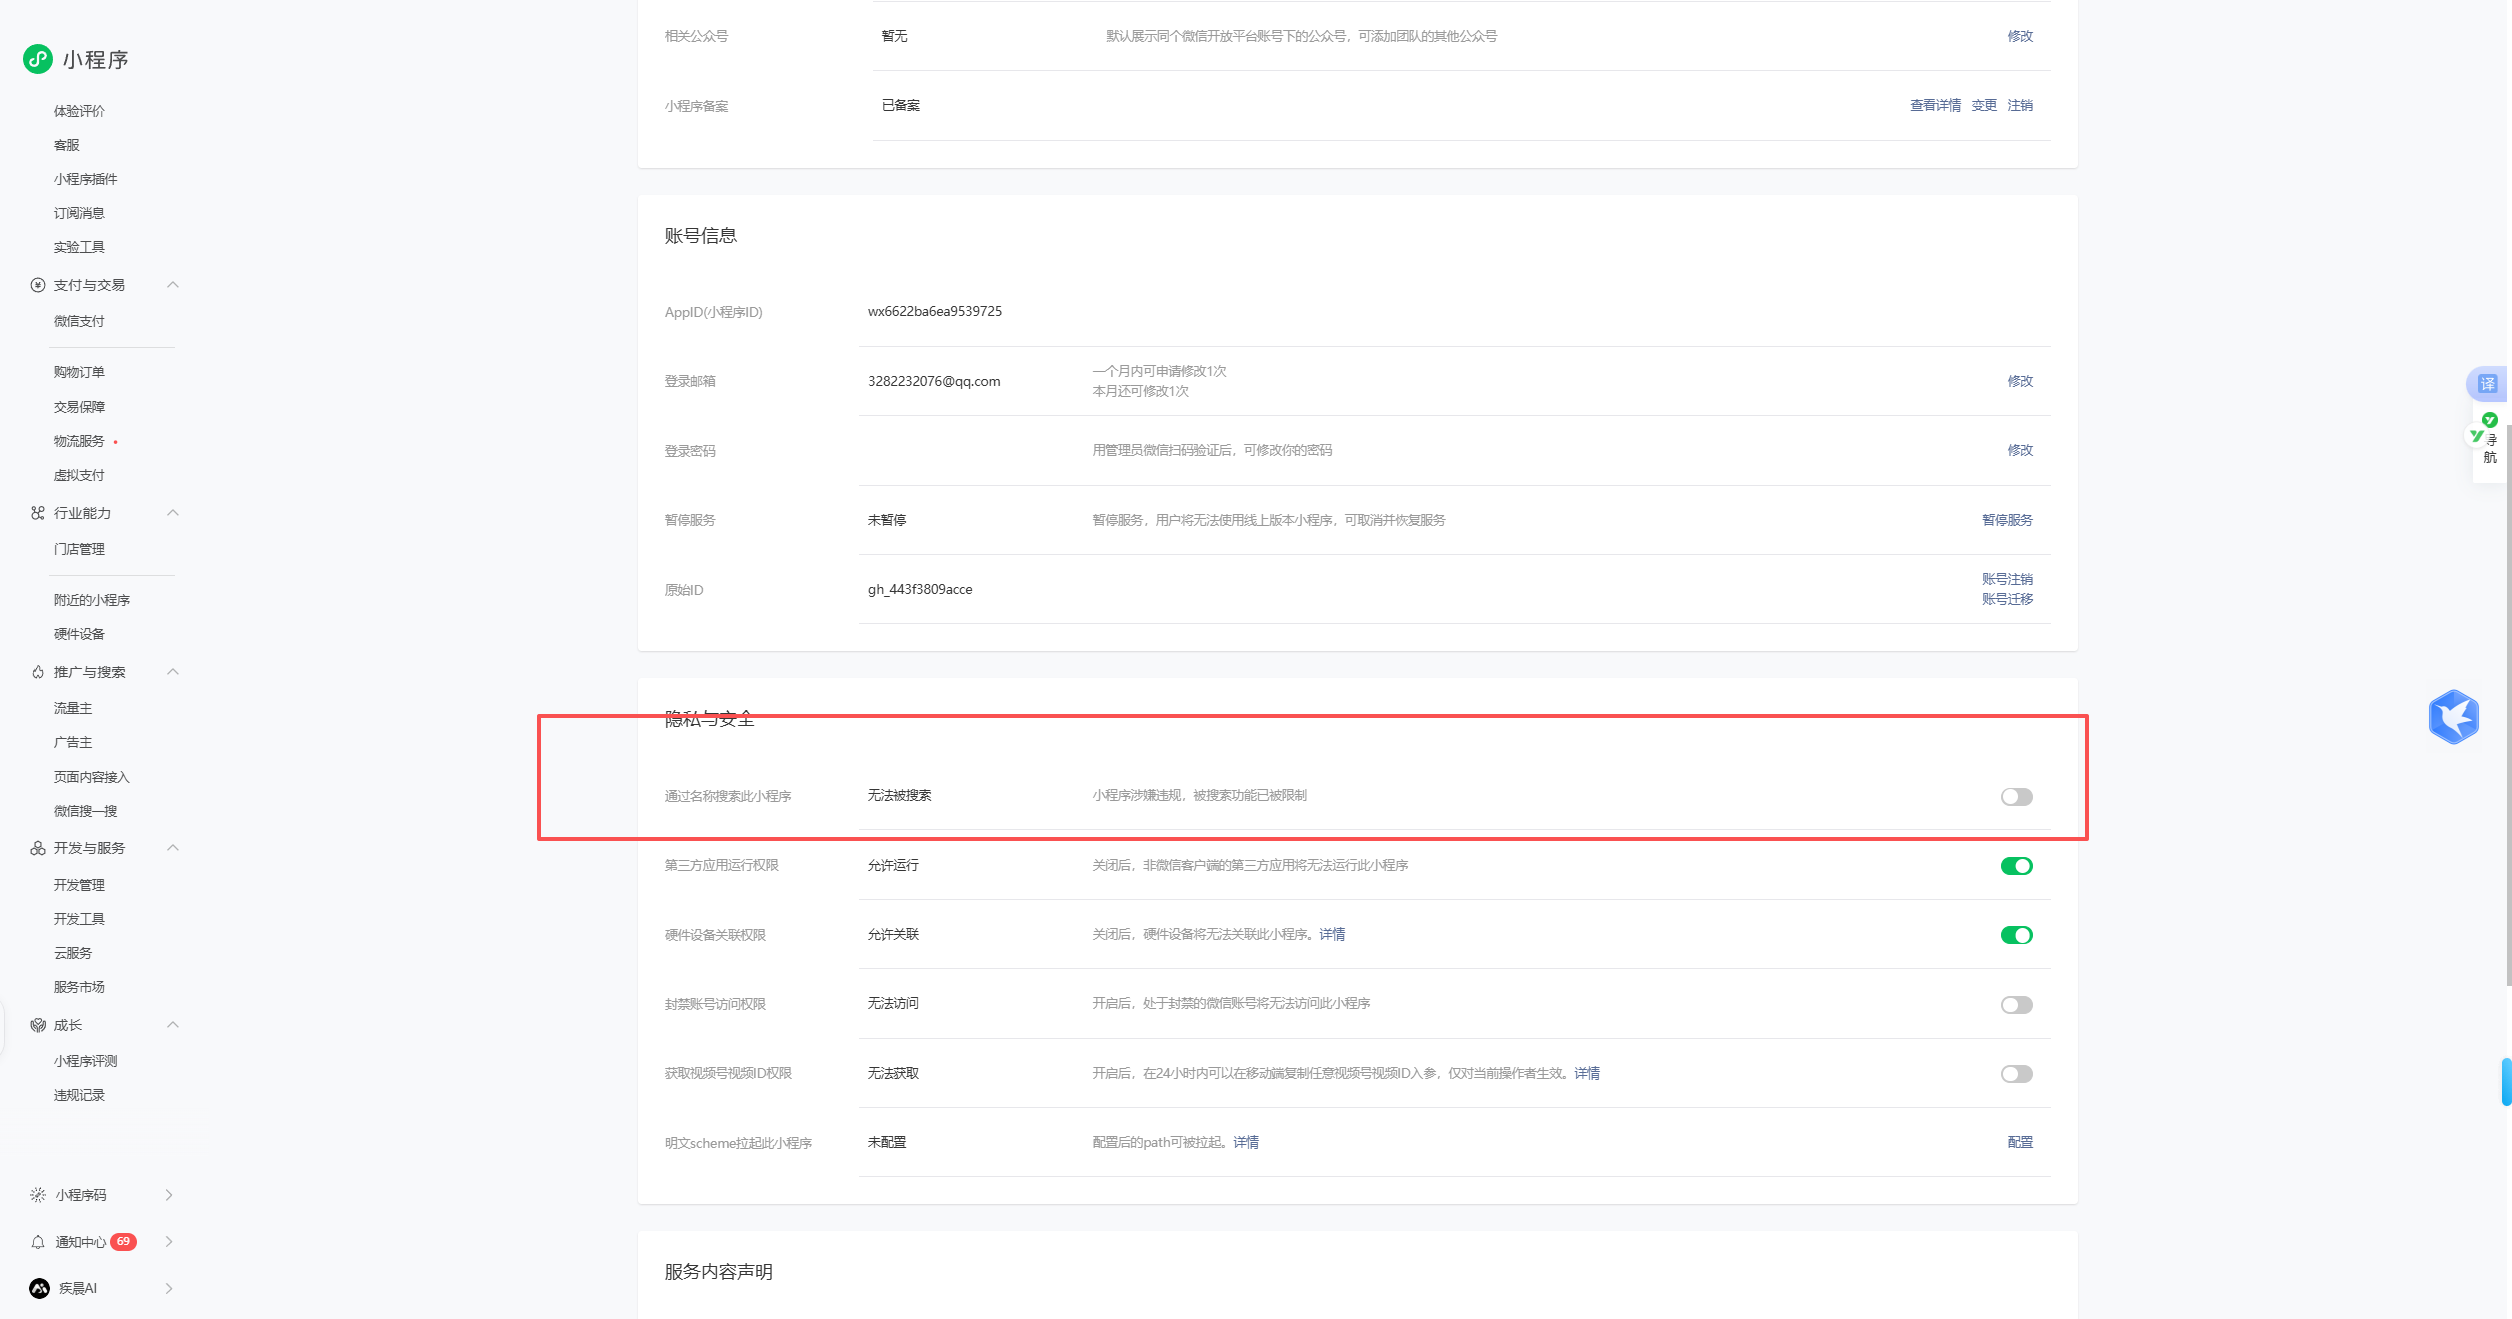This screenshot has height=1319, width=2512.
Task: Click the 行业能力 section icon
Action: (38, 513)
